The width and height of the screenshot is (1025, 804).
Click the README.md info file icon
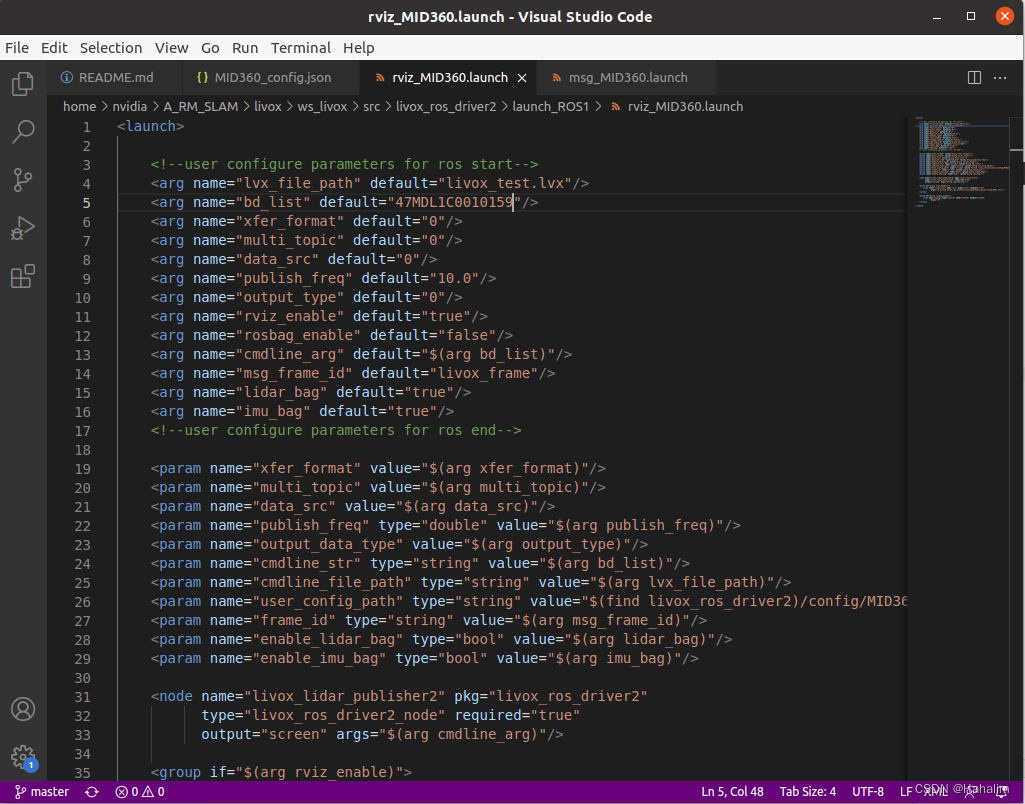pos(67,78)
